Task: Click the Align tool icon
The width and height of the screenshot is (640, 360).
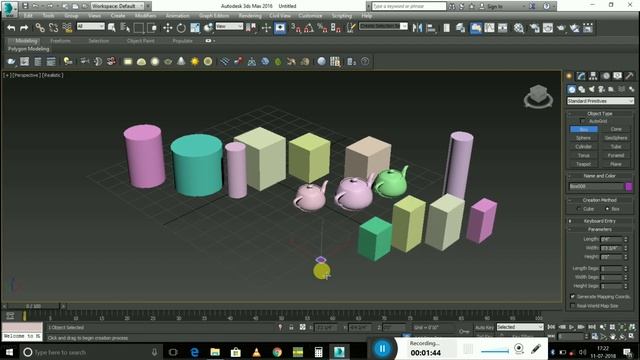Action: coord(430,28)
